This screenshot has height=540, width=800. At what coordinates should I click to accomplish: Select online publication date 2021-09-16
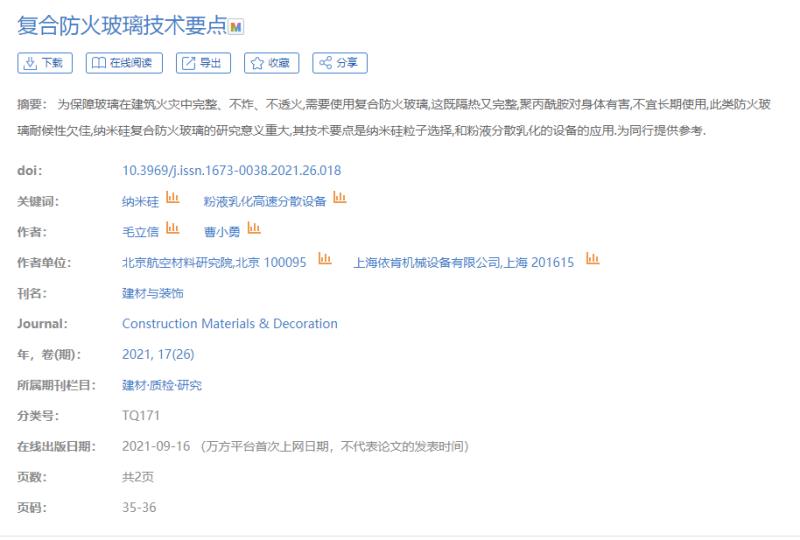[156, 447]
